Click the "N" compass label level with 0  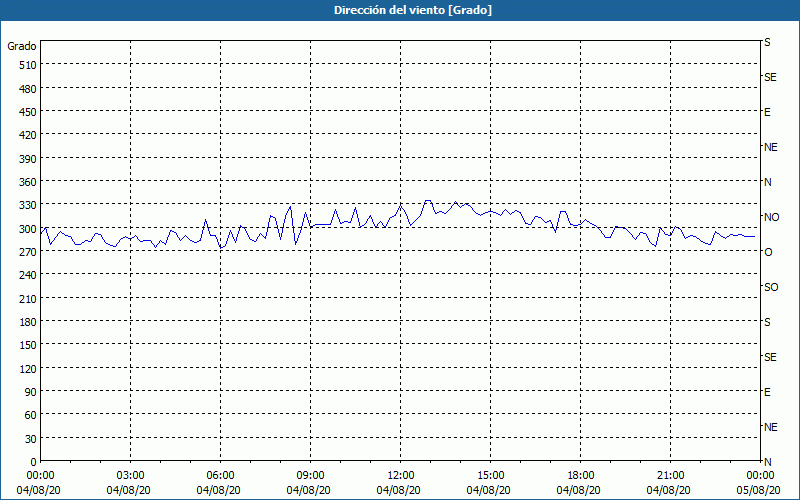click(x=767, y=462)
